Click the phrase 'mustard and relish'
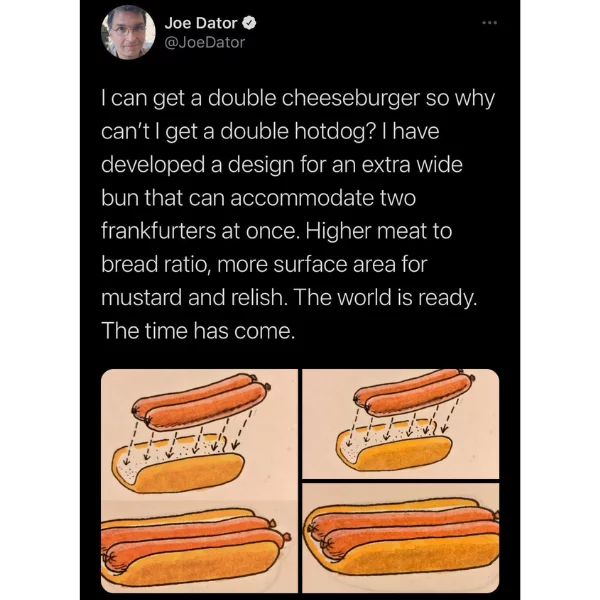Viewport: 600px width, 600px height. [194, 298]
